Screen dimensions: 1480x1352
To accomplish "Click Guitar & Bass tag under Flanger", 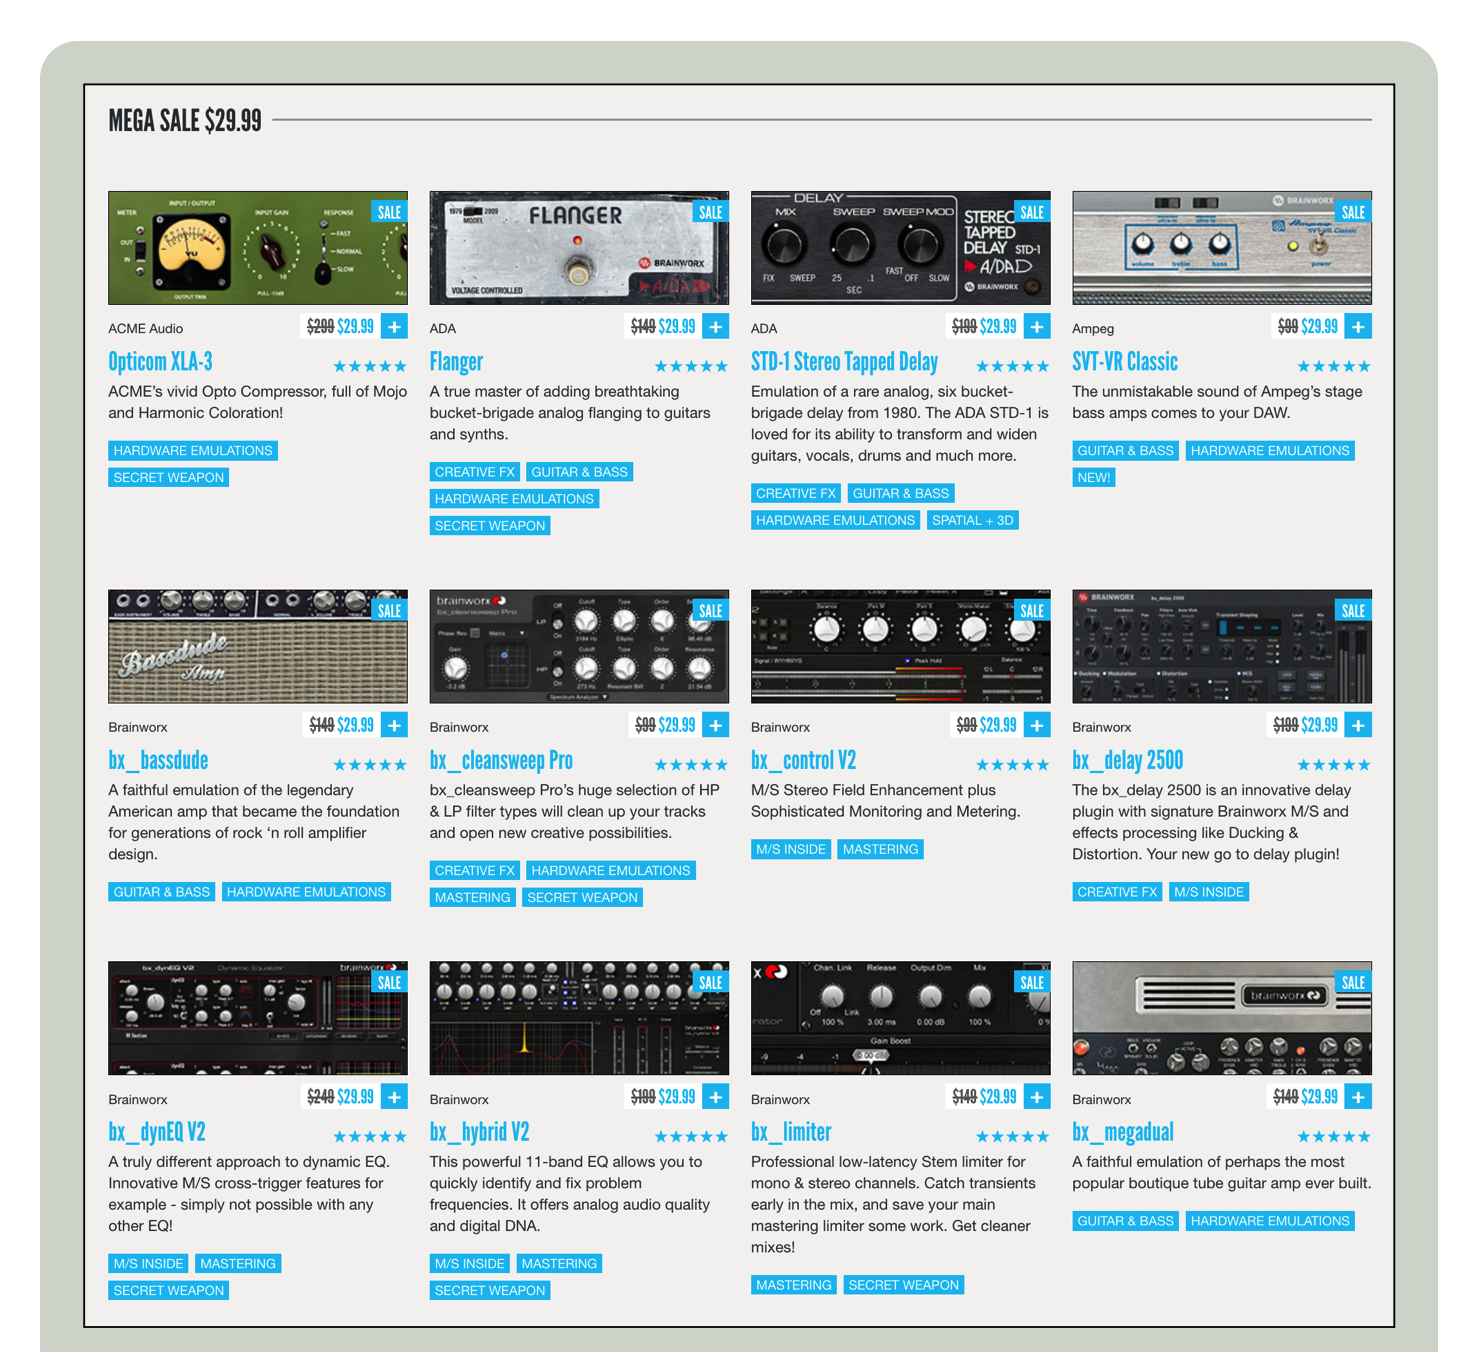I will 580,472.
